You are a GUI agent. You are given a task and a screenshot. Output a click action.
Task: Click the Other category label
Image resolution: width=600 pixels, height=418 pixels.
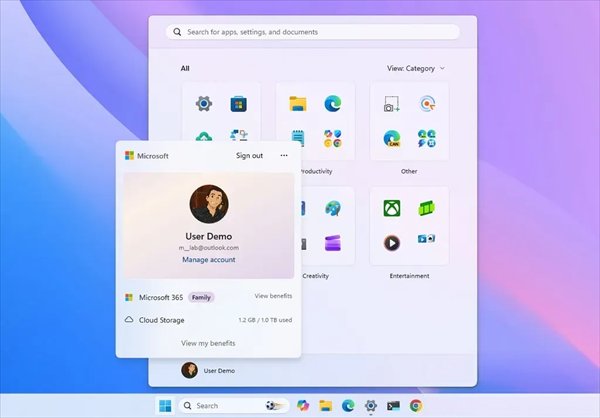pyautogui.click(x=409, y=171)
